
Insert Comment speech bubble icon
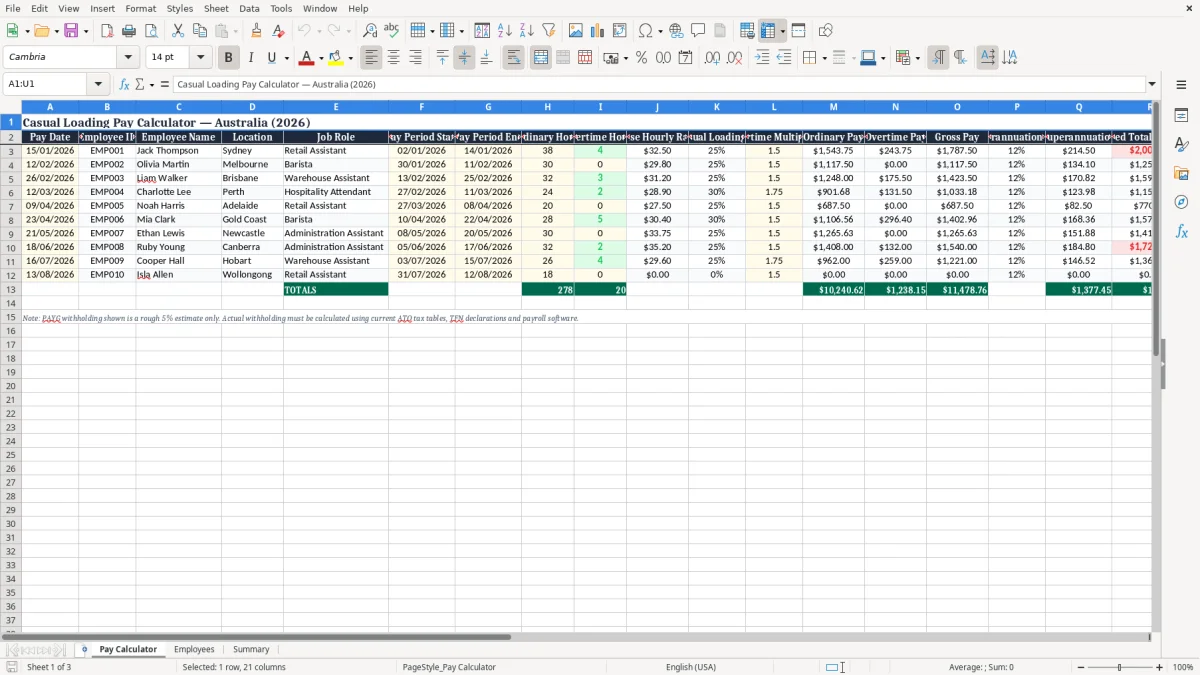(698, 31)
